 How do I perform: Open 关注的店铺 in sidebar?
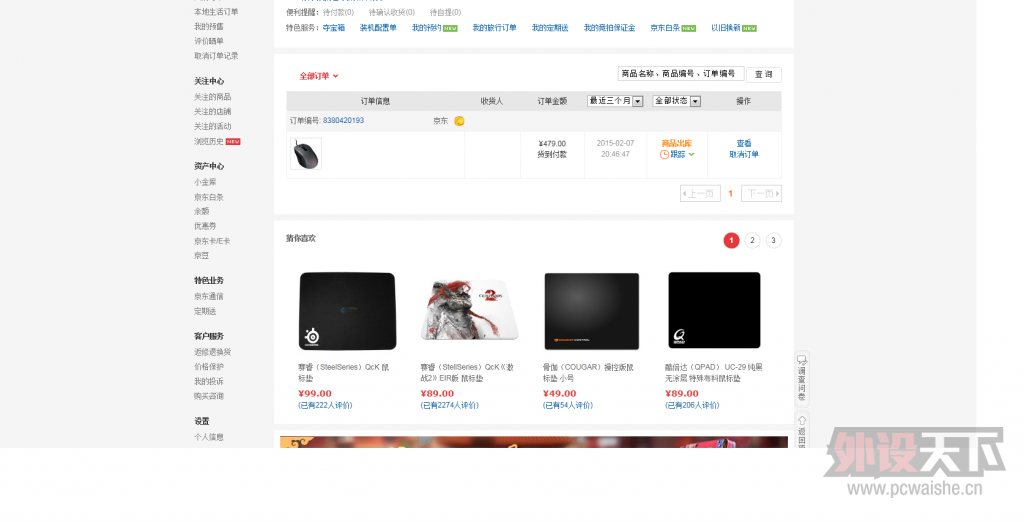212,112
